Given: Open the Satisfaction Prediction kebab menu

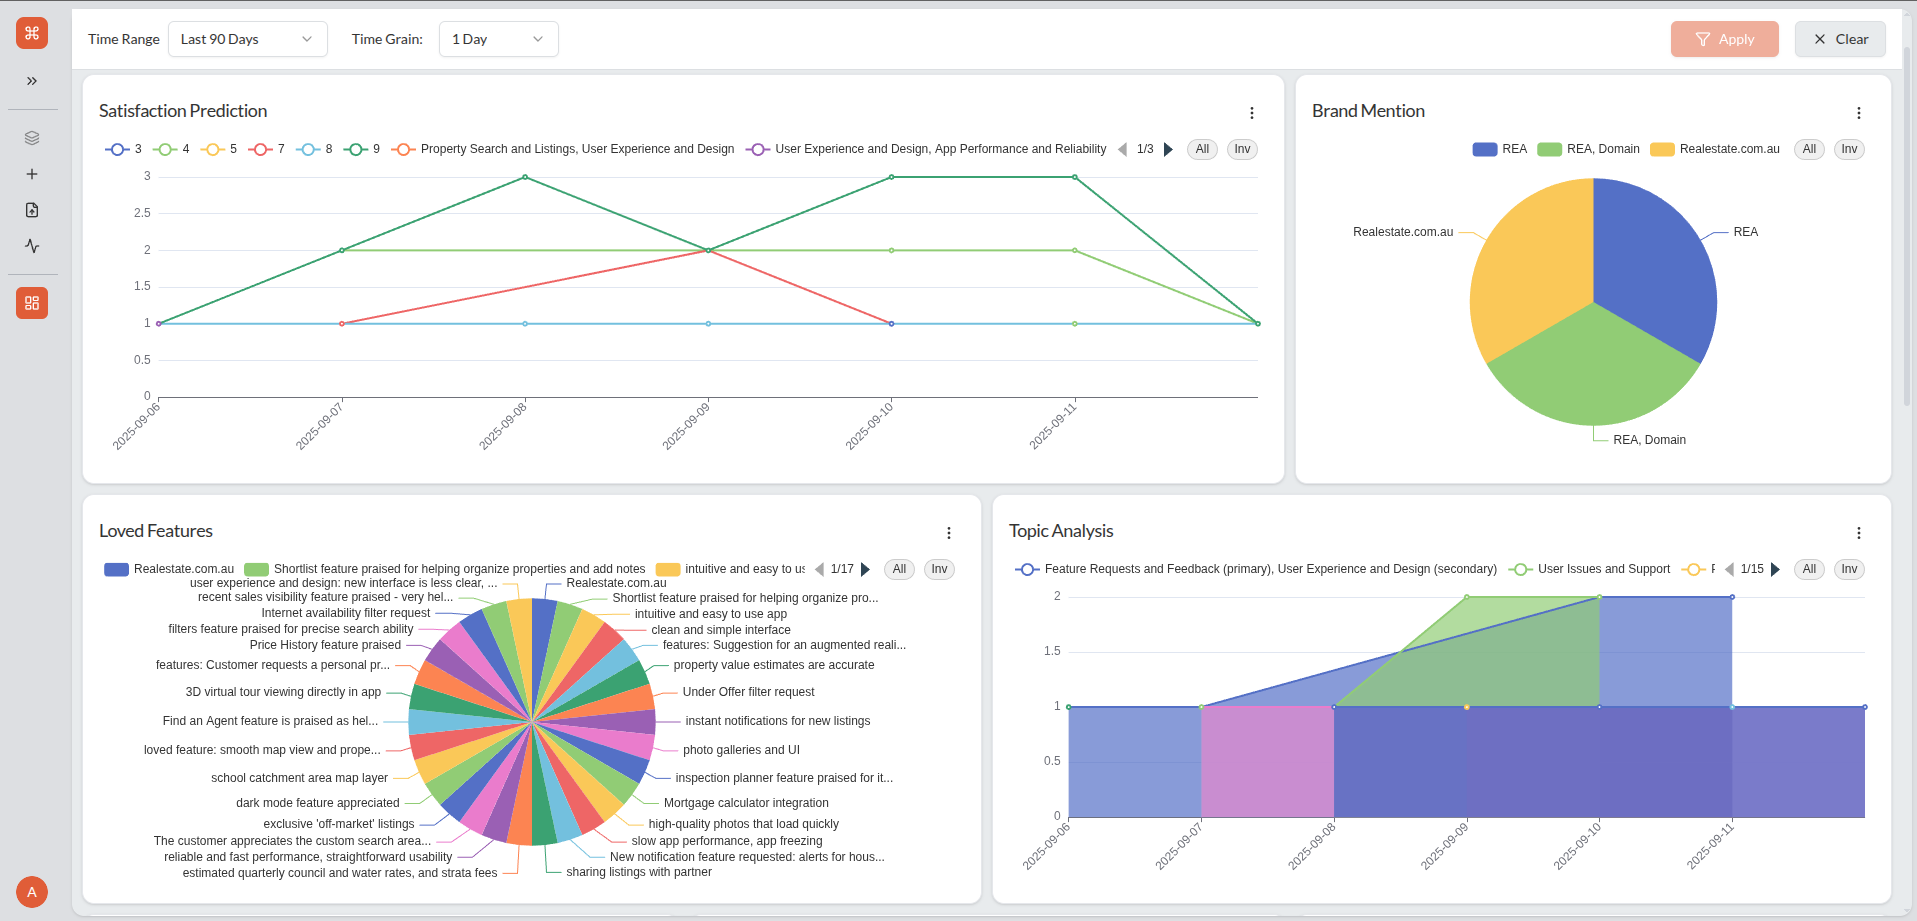Looking at the screenshot, I should (1251, 112).
